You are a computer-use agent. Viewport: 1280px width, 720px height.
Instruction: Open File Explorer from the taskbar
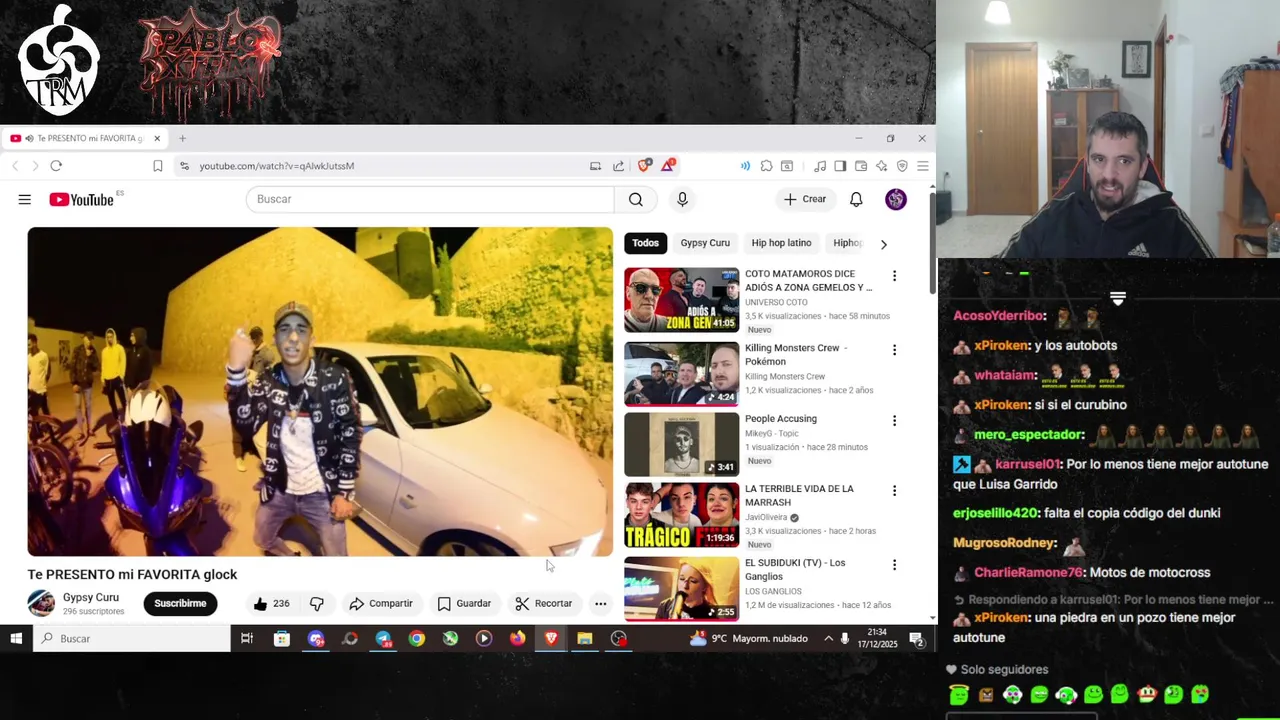[585, 638]
